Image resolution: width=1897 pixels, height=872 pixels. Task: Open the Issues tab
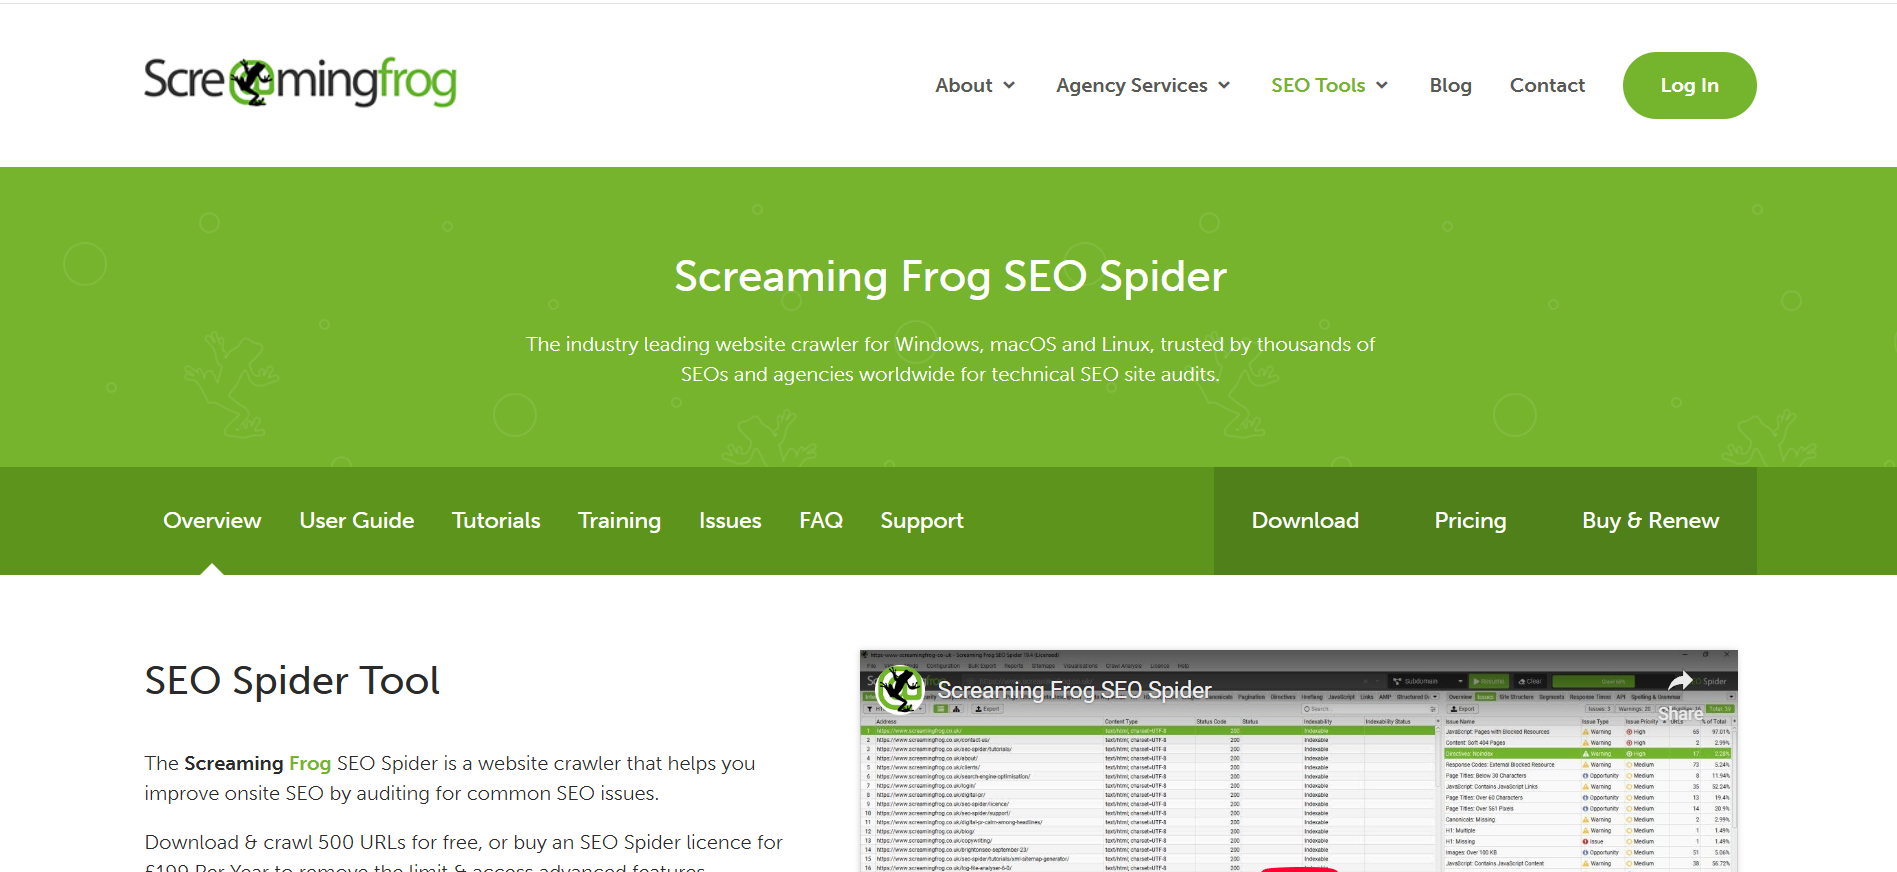coord(730,521)
